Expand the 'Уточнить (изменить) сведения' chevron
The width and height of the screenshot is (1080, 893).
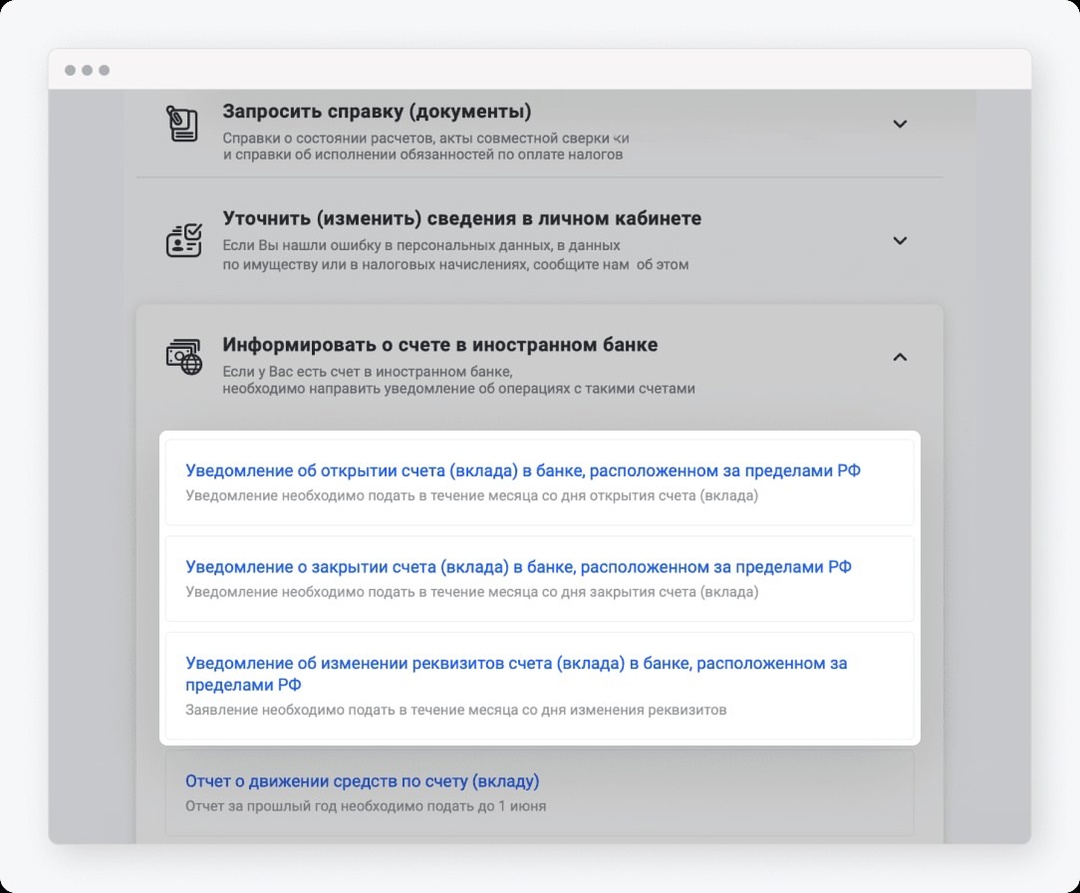click(x=899, y=240)
